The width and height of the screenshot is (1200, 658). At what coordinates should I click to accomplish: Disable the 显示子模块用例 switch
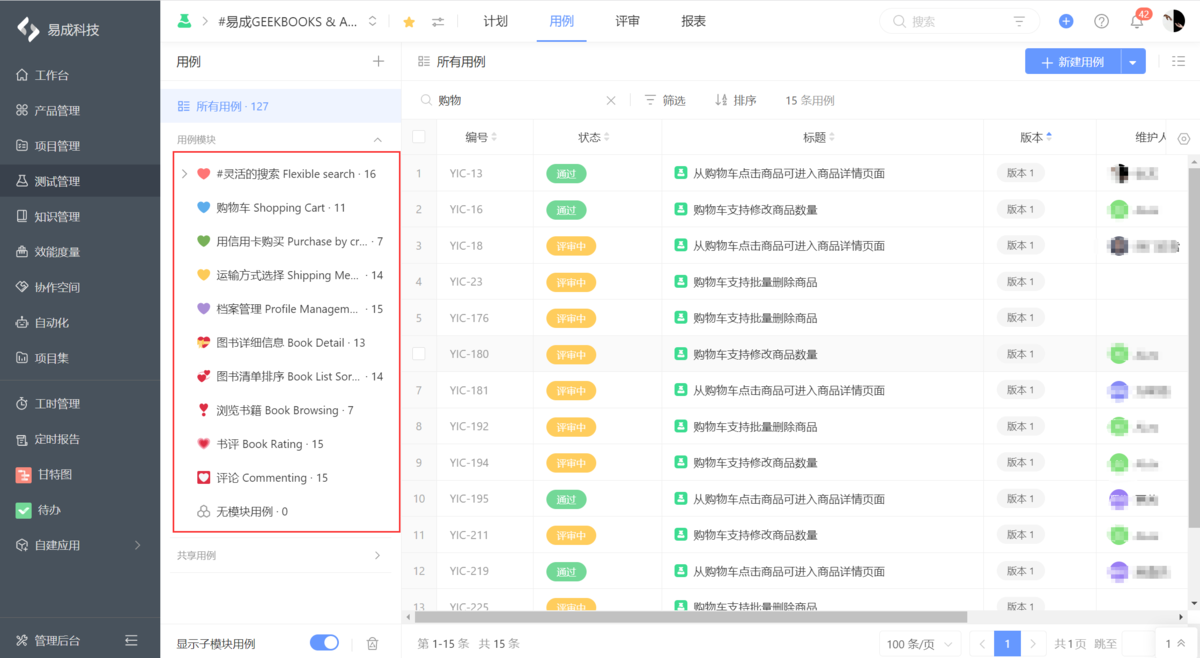(x=324, y=644)
